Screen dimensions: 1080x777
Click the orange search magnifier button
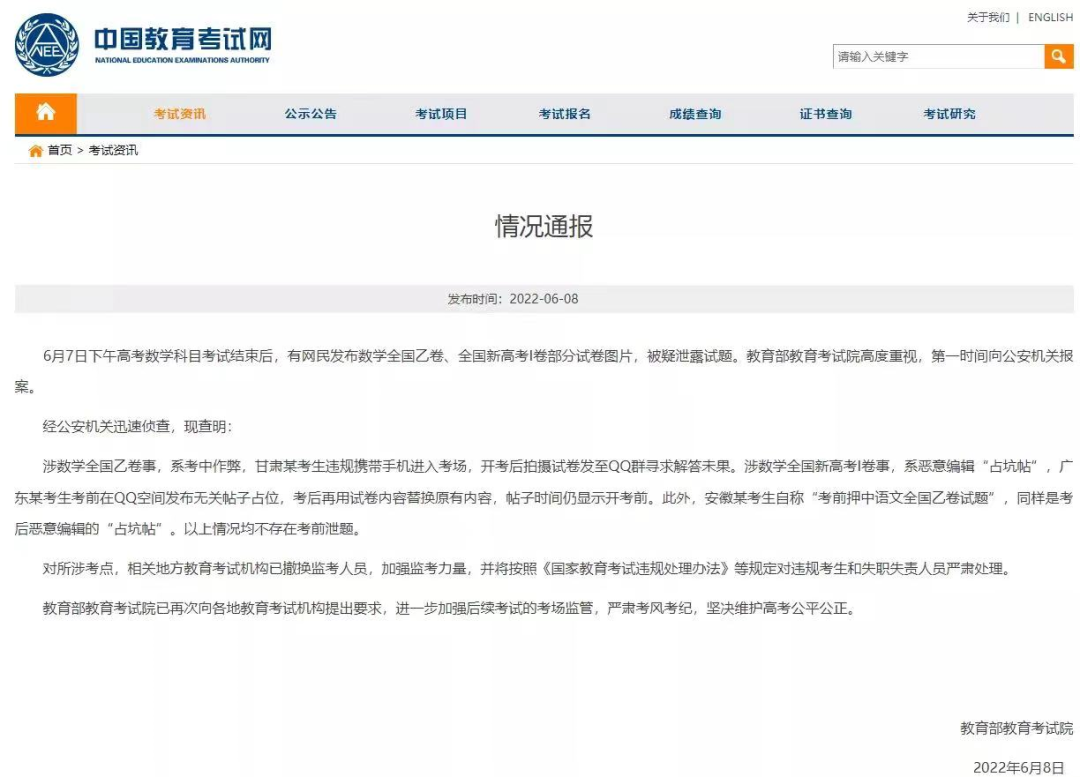(x=1059, y=56)
